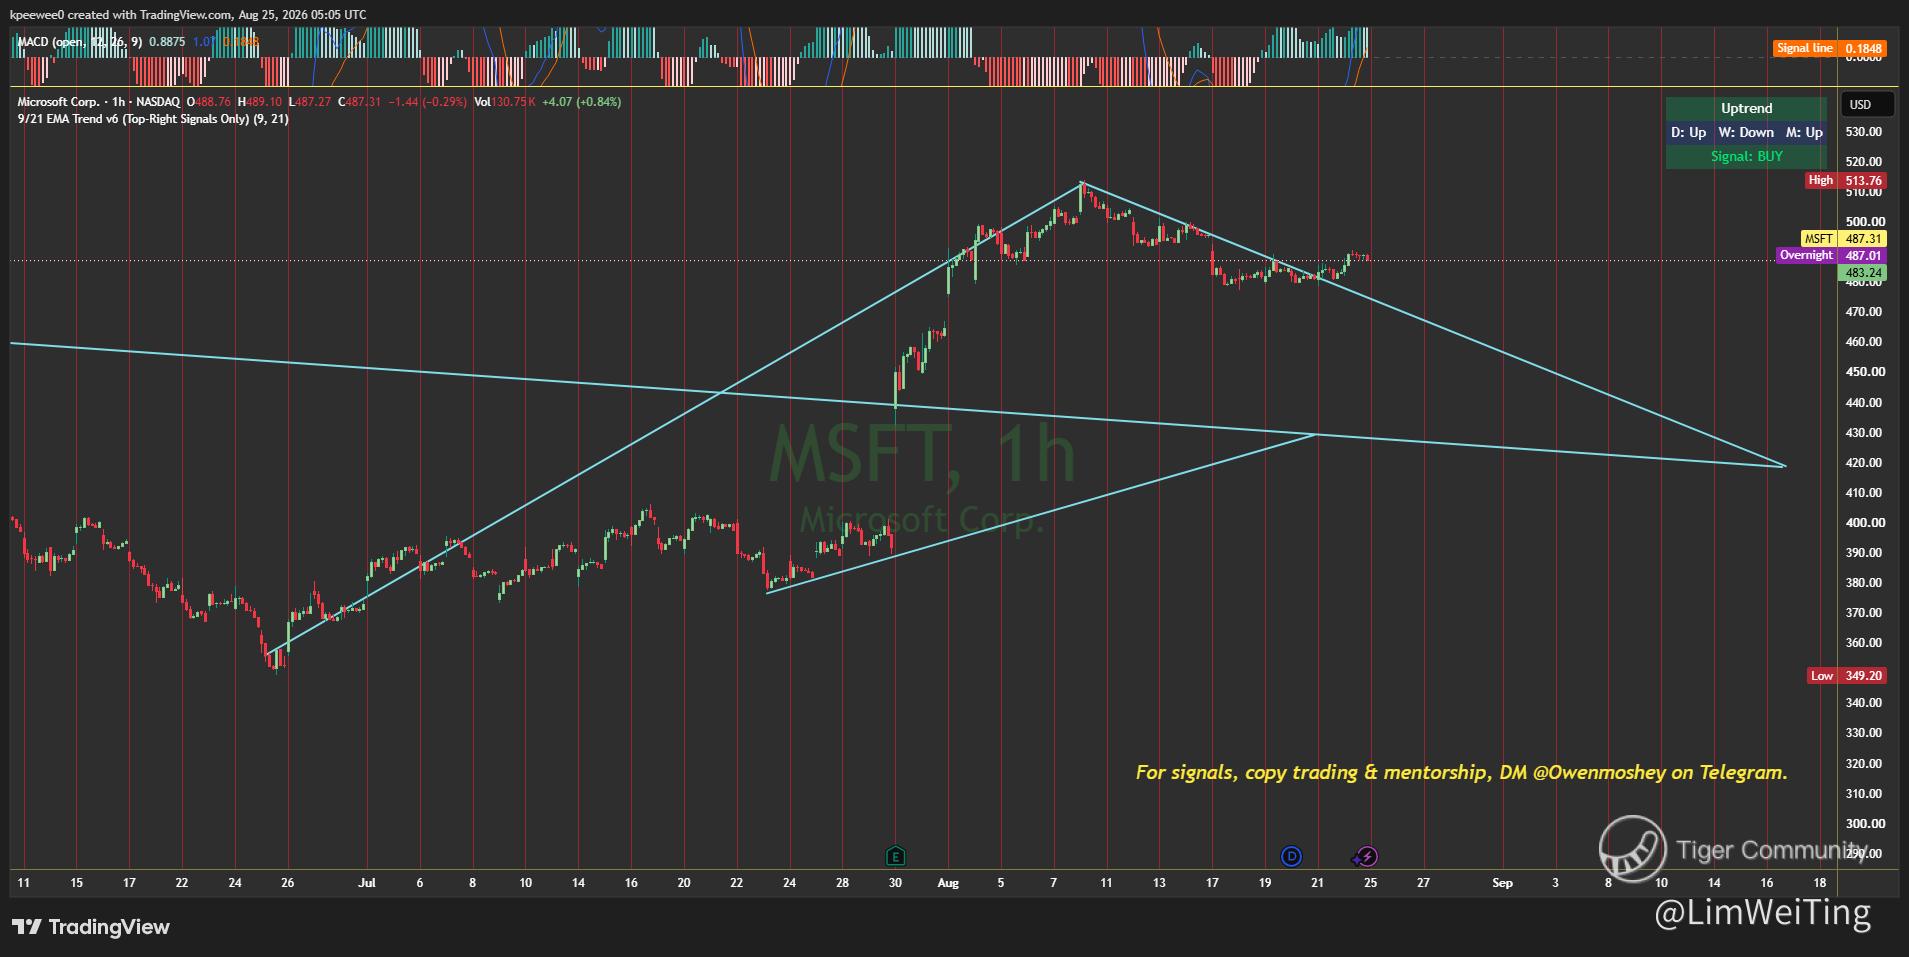The image size is (1909, 957).
Task: Click the +4.07 (+0.84%) change value
Action: tap(581, 102)
